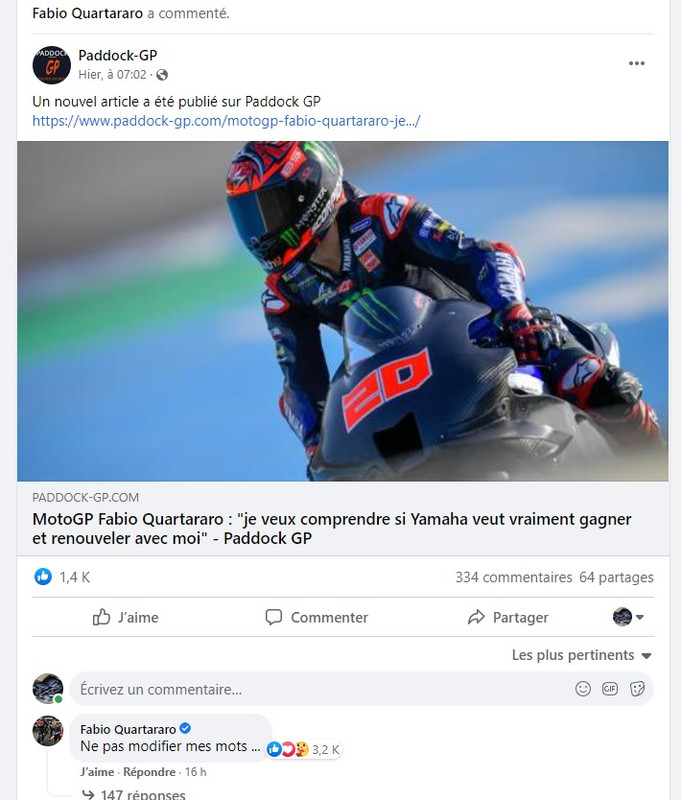This screenshot has width=681, height=800.
Task: Open the Quartararo motorcycle article image
Action: 343,311
